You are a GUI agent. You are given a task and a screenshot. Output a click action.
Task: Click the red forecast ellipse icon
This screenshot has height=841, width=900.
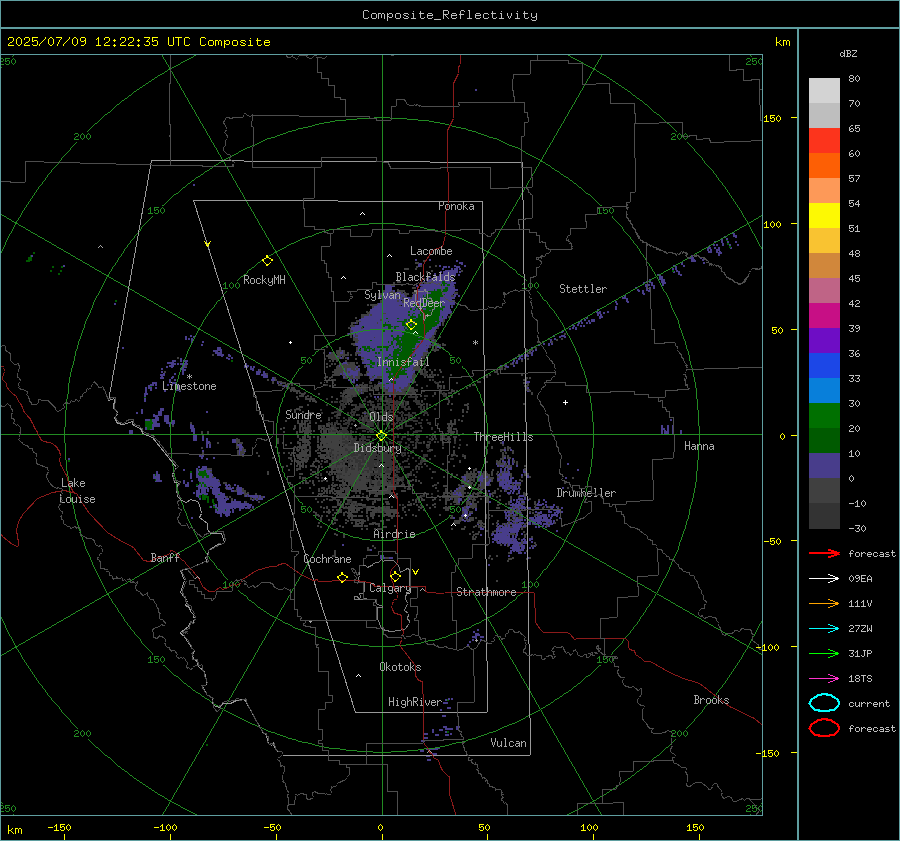tap(824, 728)
